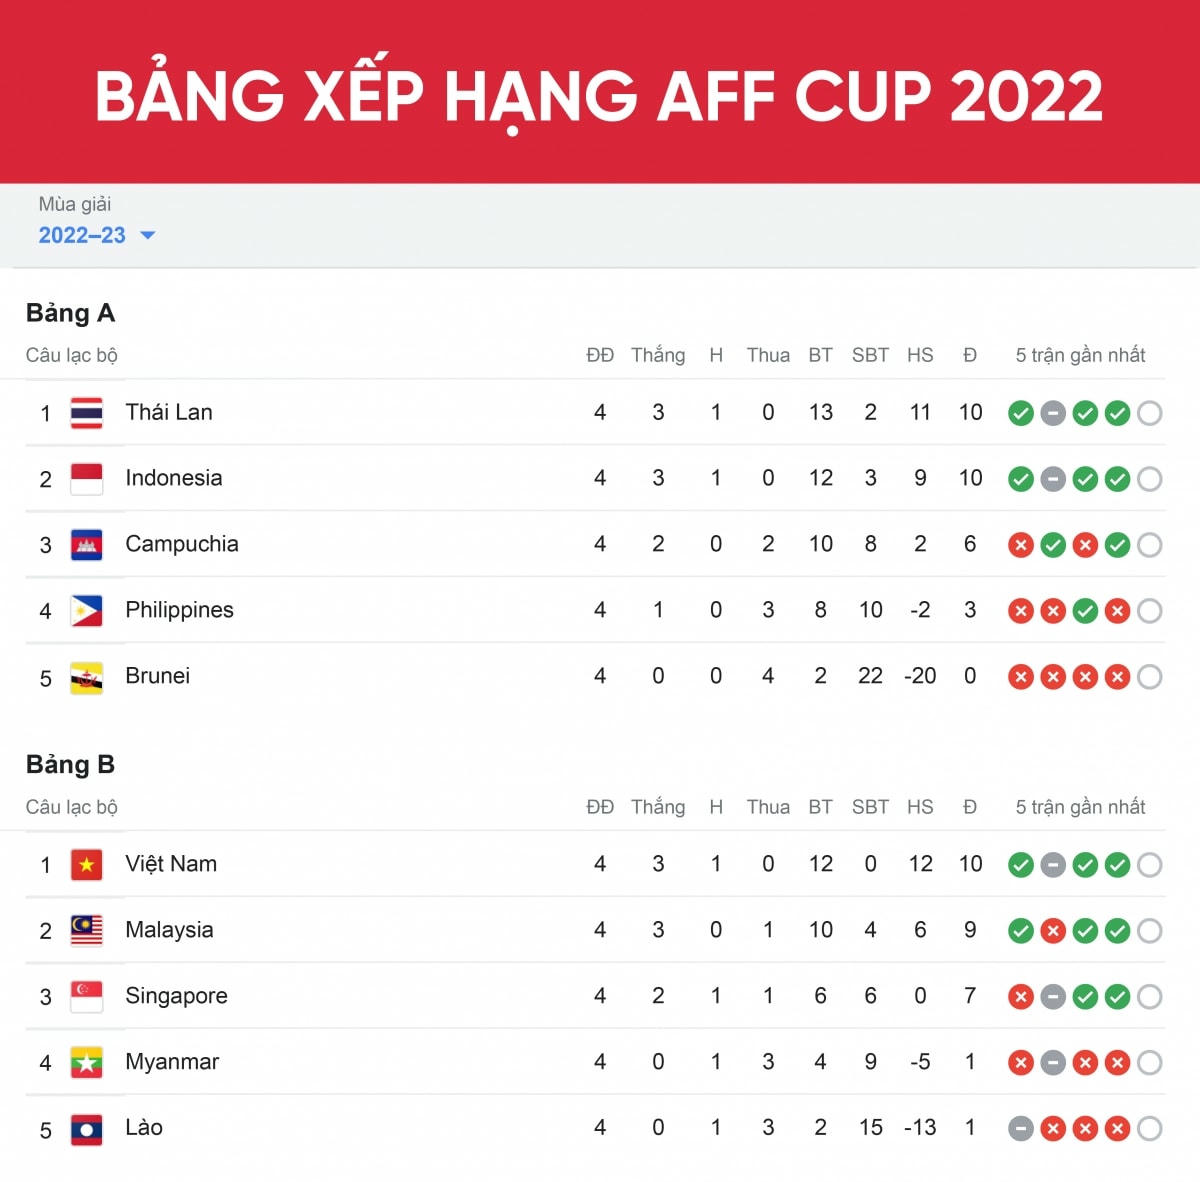Click the Lào flag icon
The image size is (1200, 1182).
pos(87,1129)
